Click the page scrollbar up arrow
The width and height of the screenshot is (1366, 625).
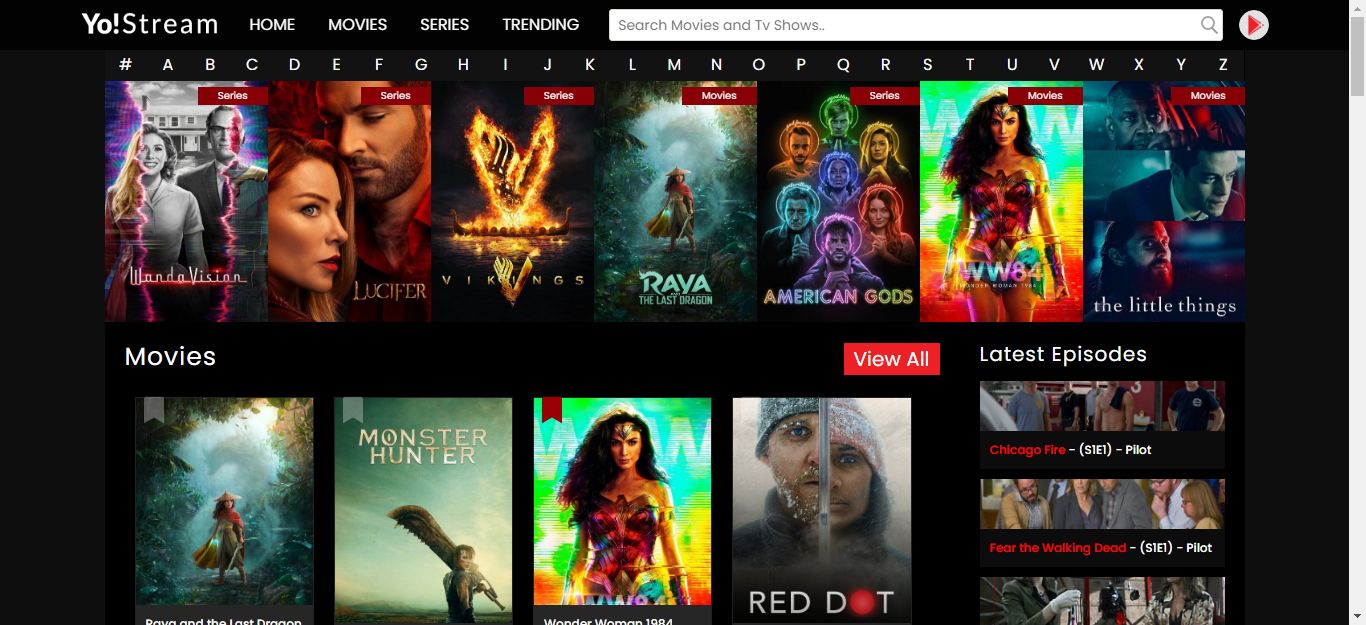coord(1357,8)
